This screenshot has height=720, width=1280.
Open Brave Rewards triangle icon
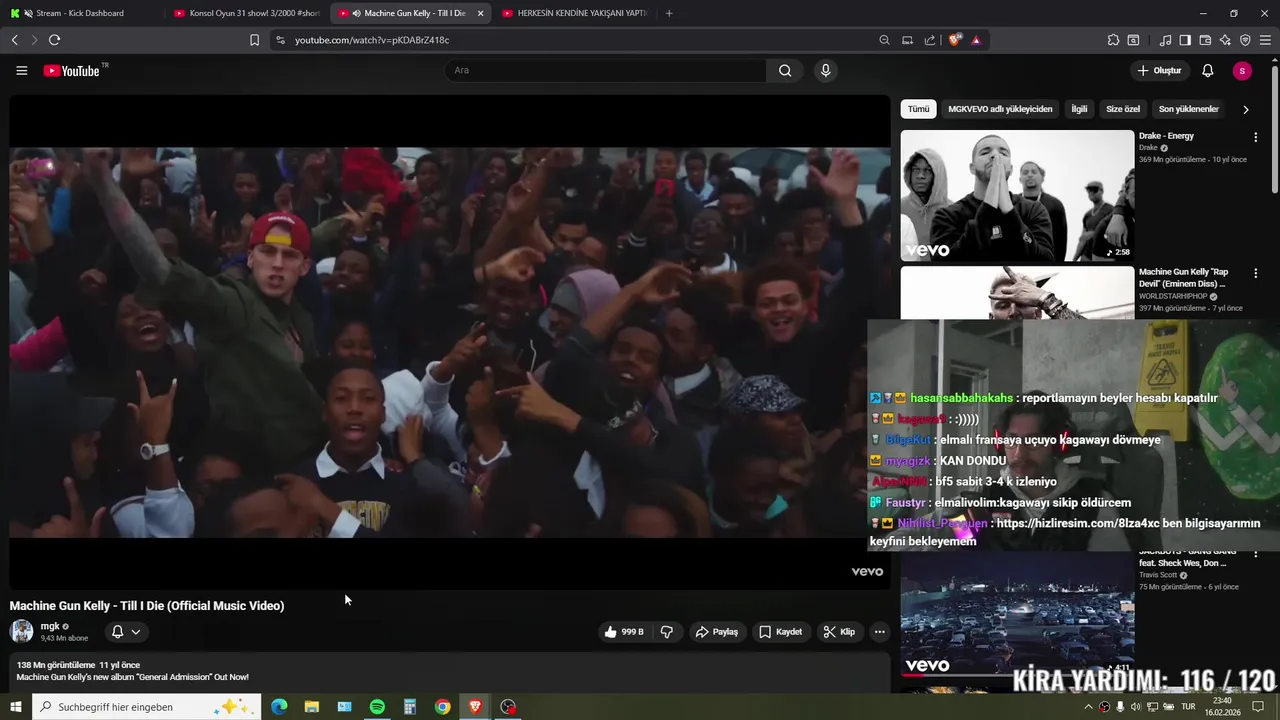(x=976, y=40)
